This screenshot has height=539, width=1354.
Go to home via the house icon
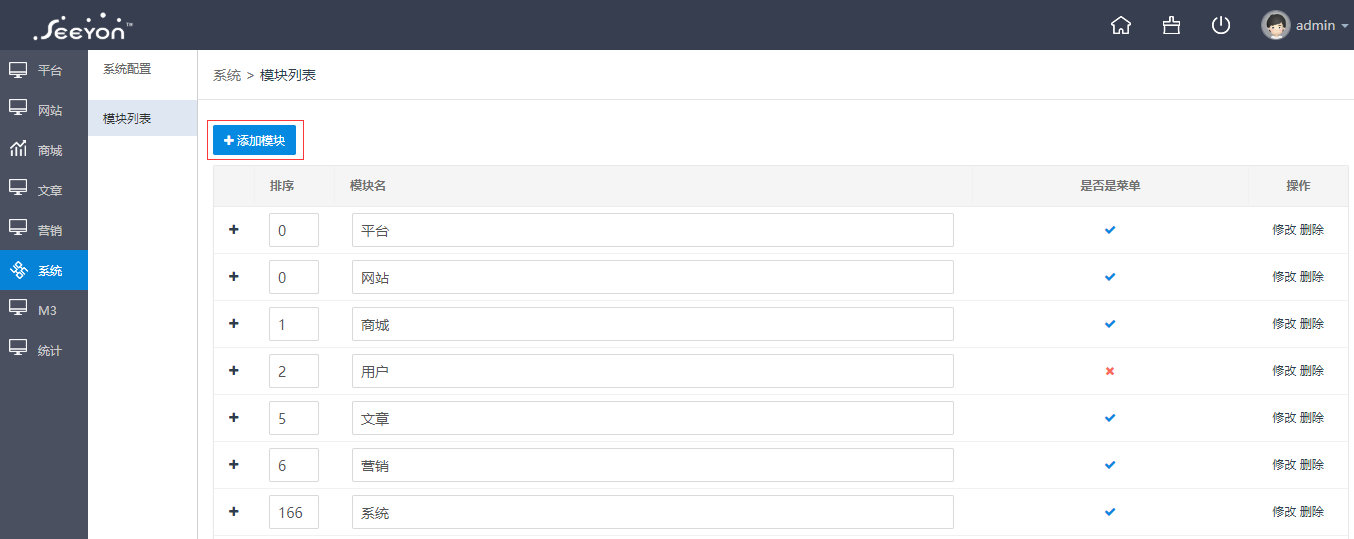pyautogui.click(x=1121, y=25)
